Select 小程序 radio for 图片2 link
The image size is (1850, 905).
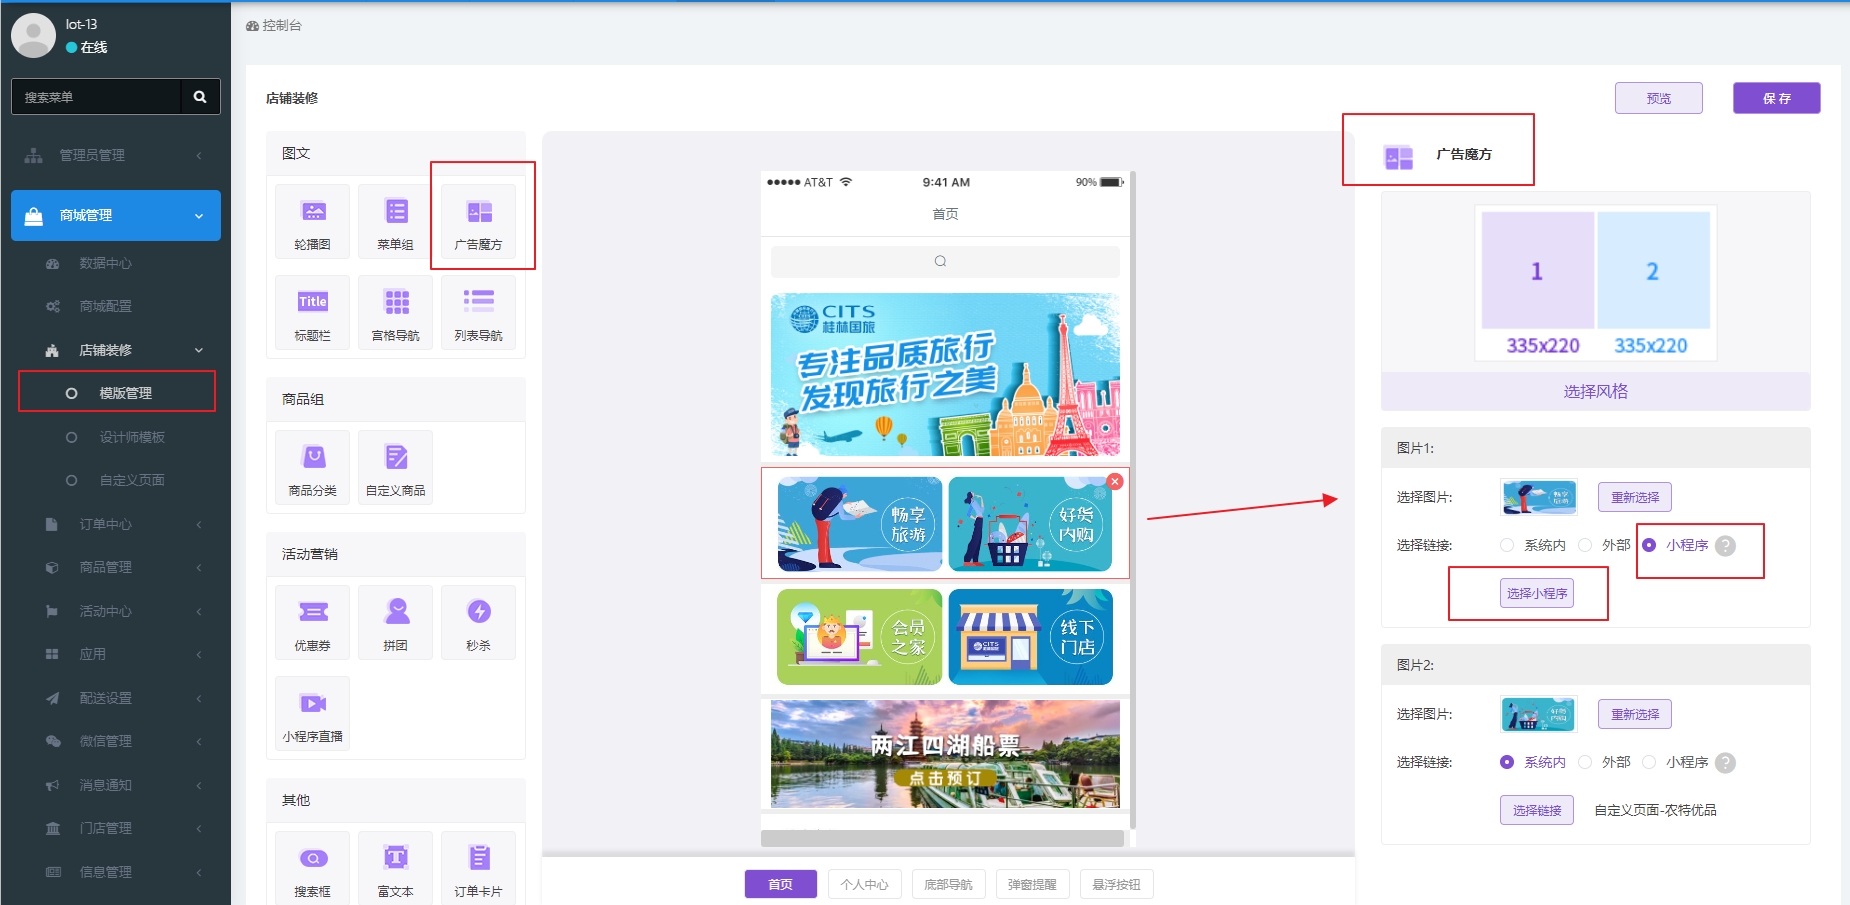tap(1649, 762)
